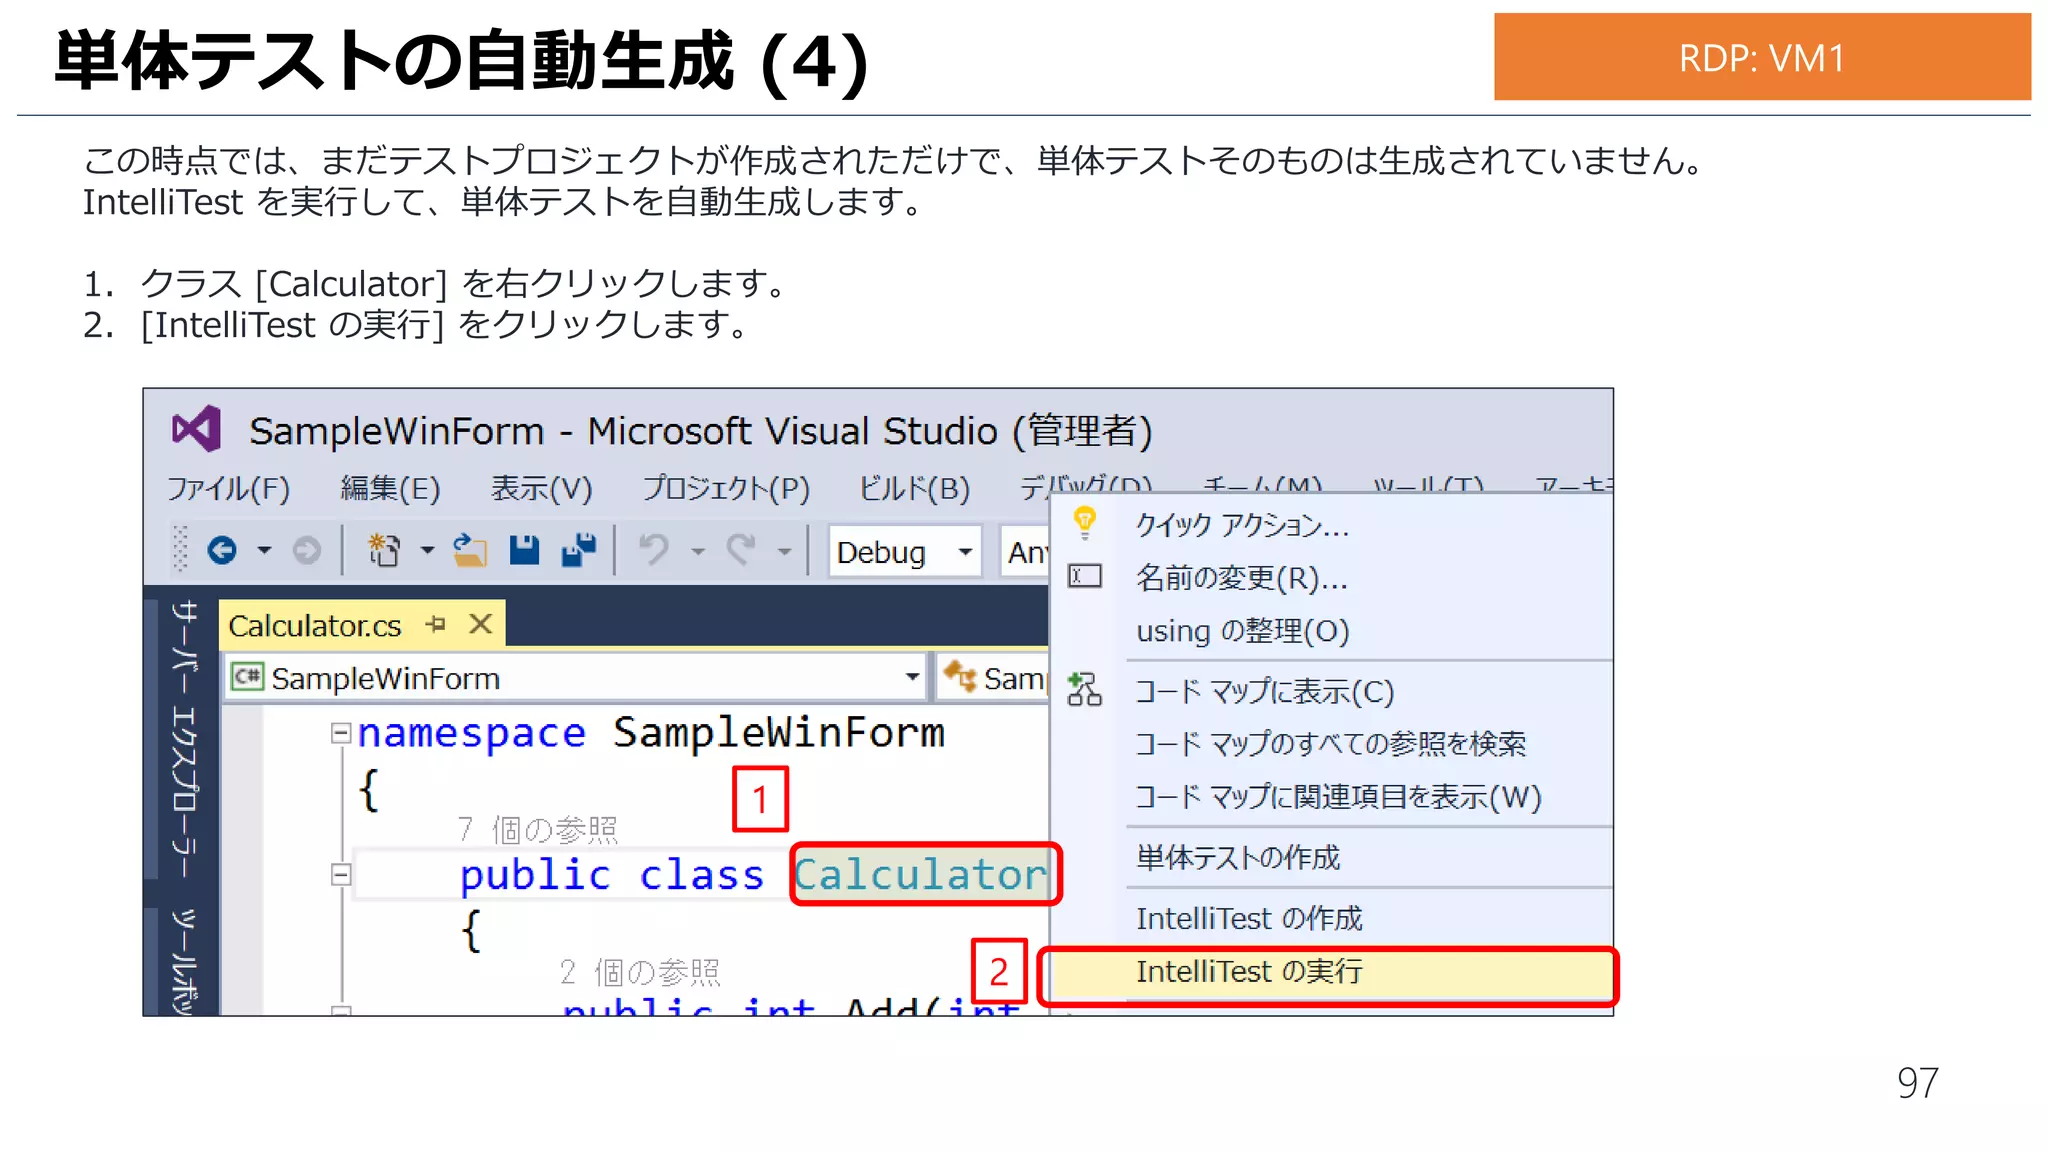Screen dimensions: 2048x1152
Task: Collapse the namespace SampleWinForm block
Action: point(341,734)
